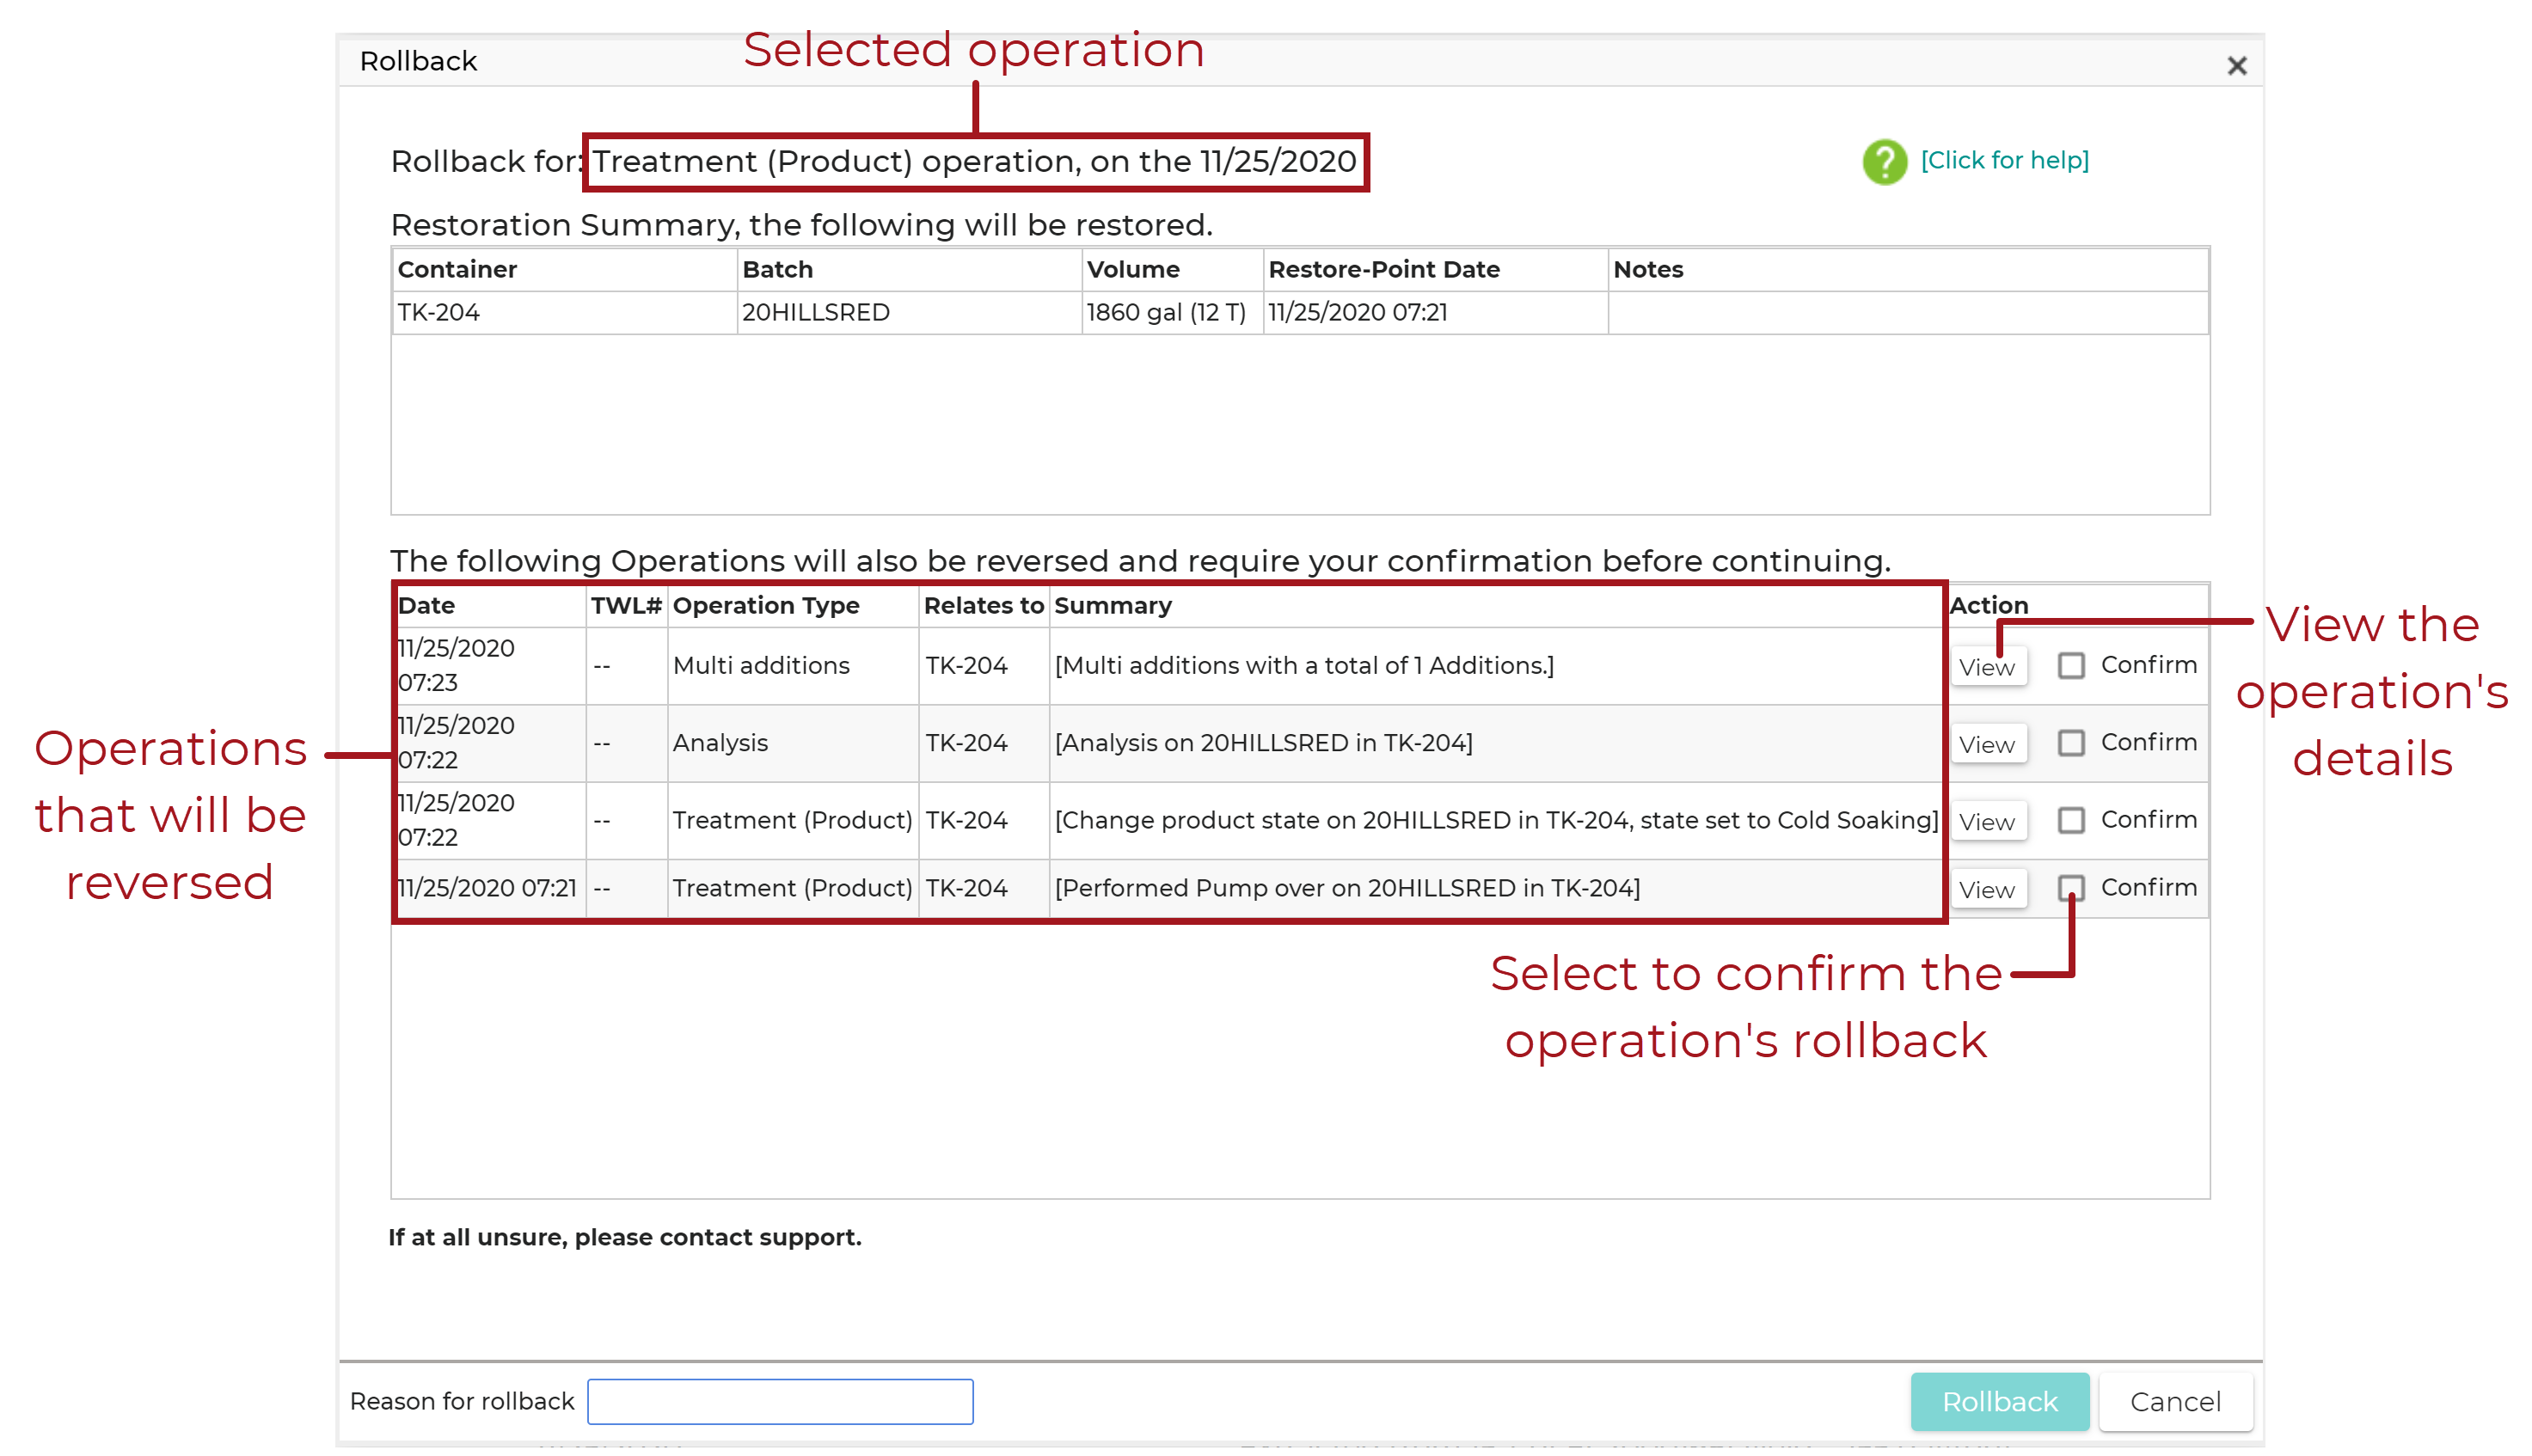2532x1456 pixels.
Task: Click the Volume column header
Action: click(x=1172, y=270)
